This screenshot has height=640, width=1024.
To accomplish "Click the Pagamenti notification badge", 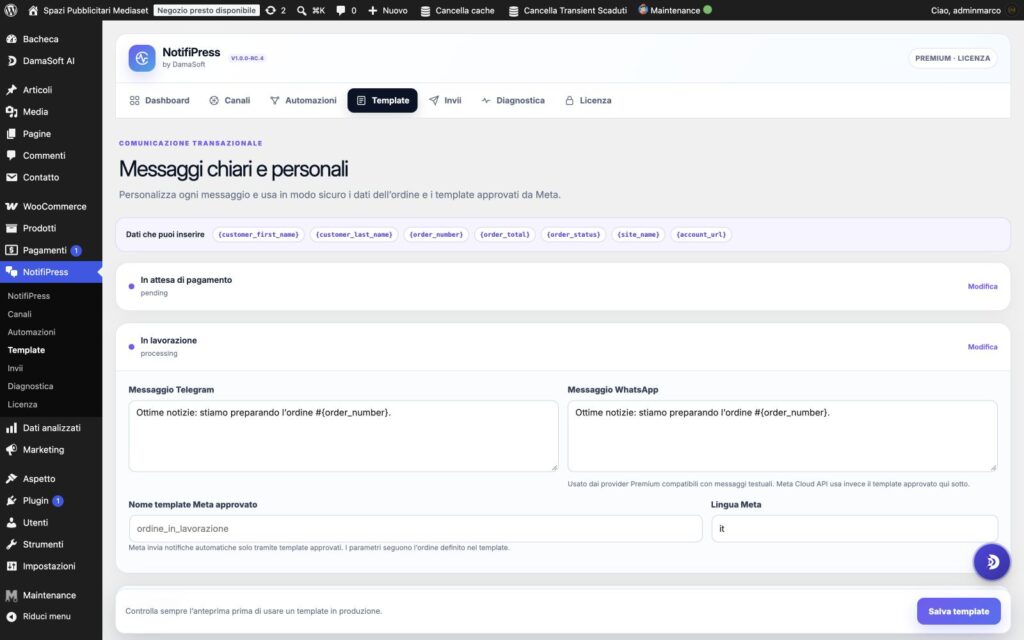I will (x=76, y=250).
